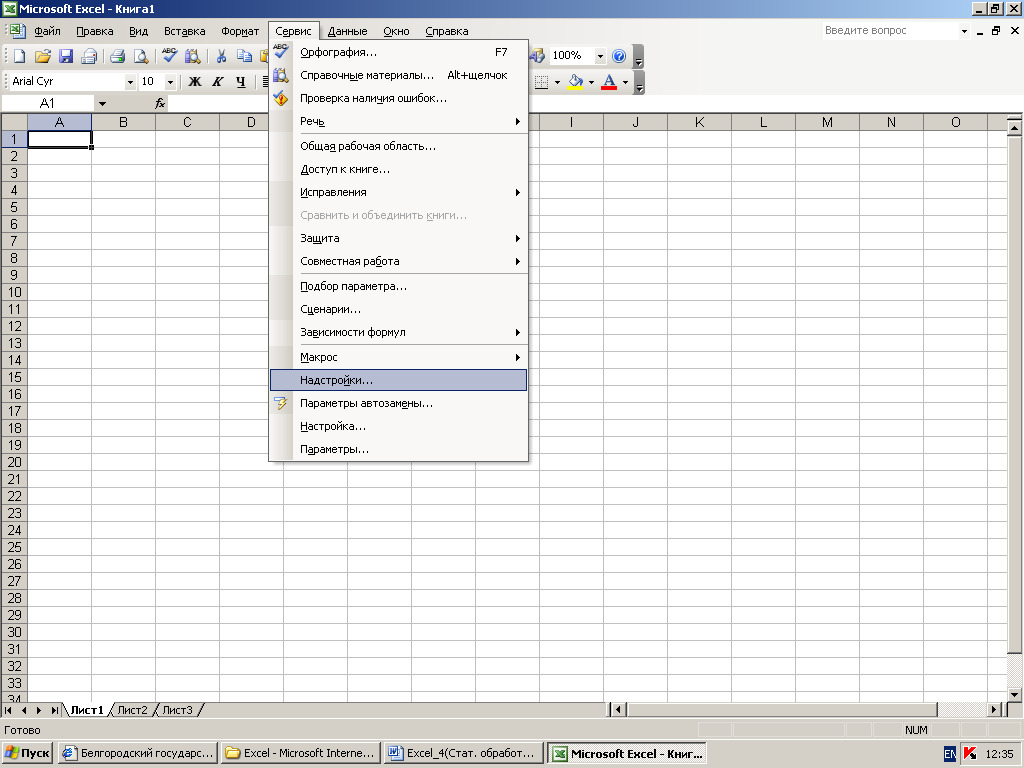Save the workbook with diskette icon
Screen dimensions: 1024x768
[65, 56]
